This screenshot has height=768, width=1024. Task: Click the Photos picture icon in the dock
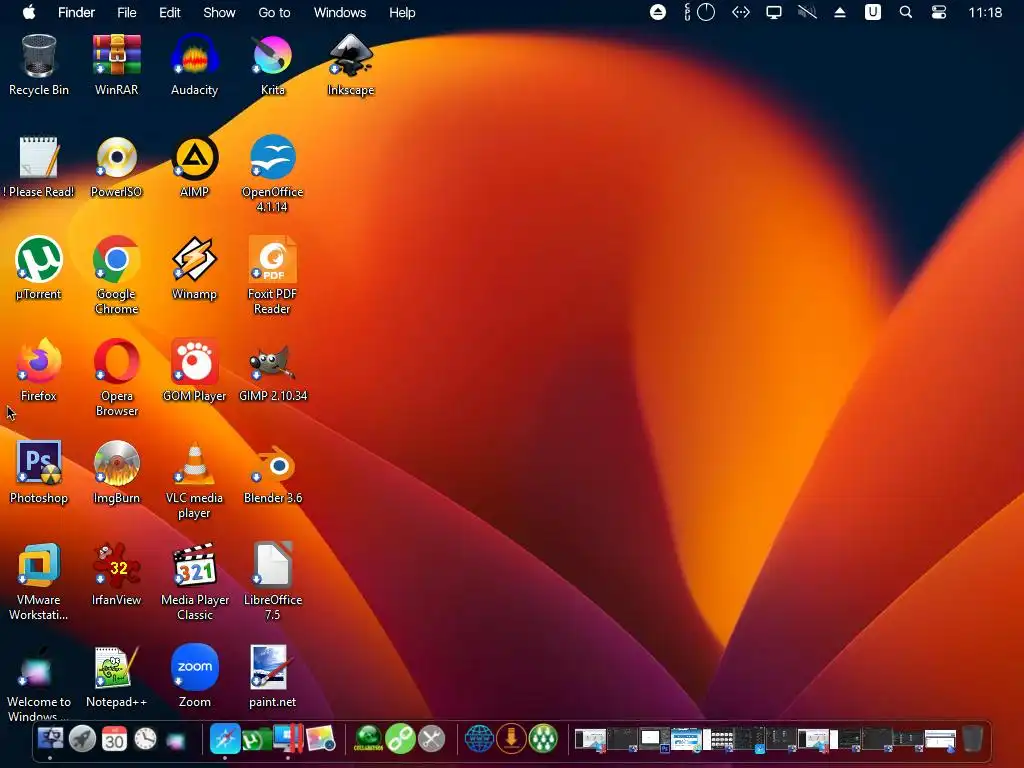(321, 739)
